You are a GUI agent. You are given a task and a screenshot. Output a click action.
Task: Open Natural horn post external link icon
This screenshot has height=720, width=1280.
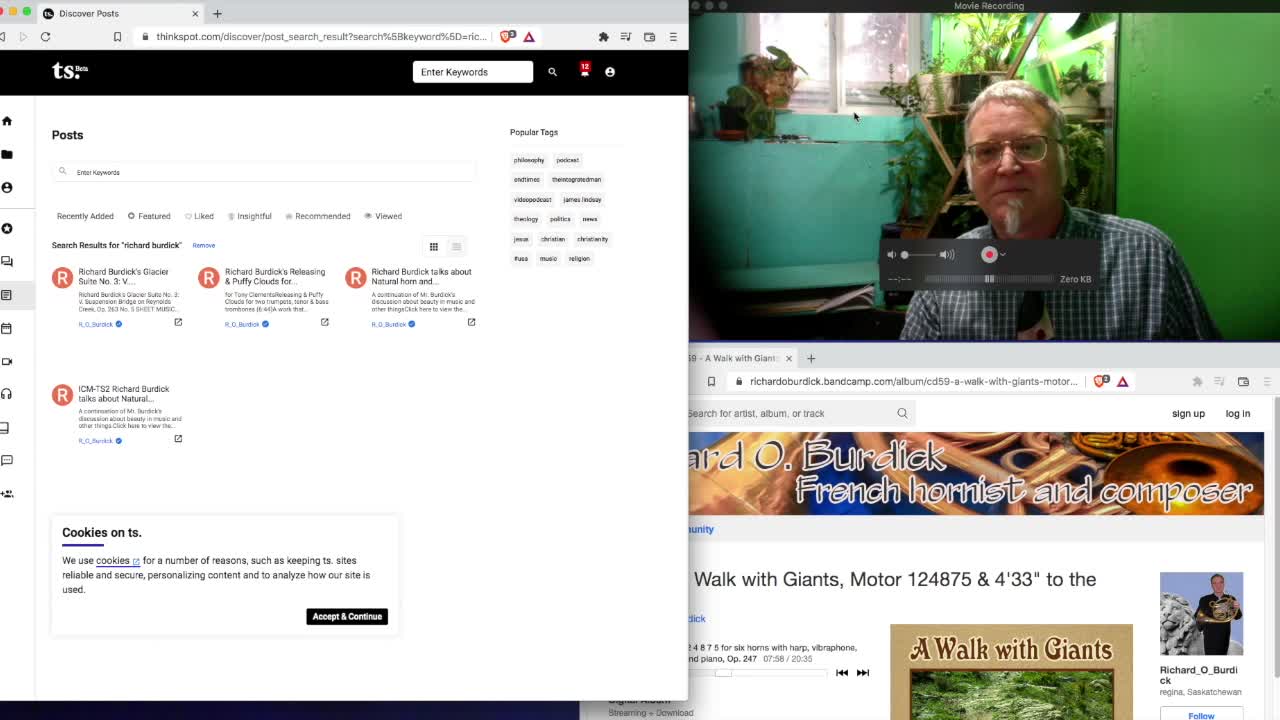tap(471, 322)
